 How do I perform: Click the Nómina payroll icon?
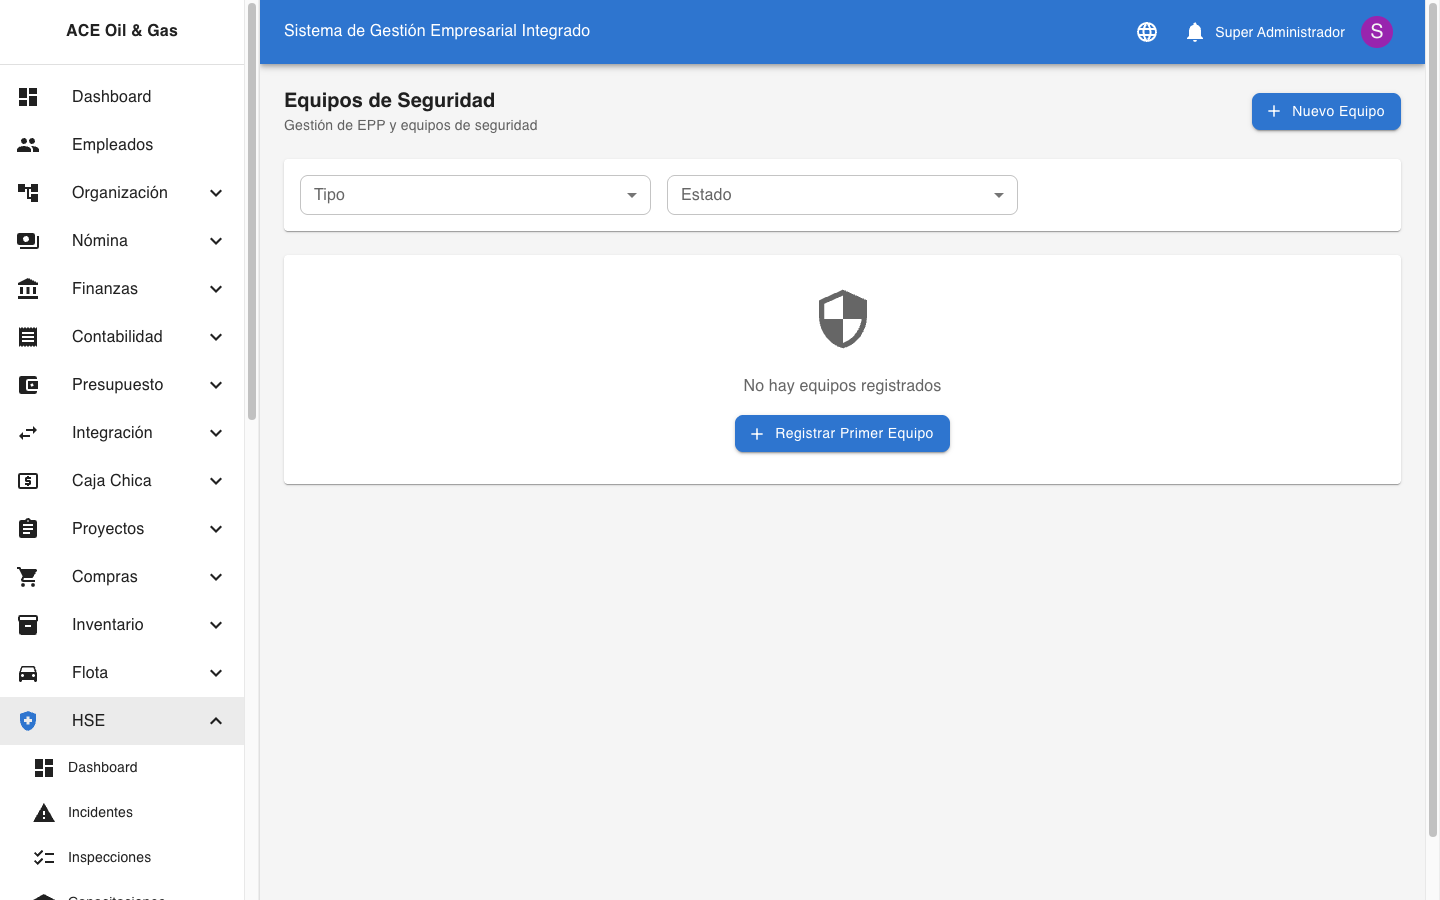point(28,240)
